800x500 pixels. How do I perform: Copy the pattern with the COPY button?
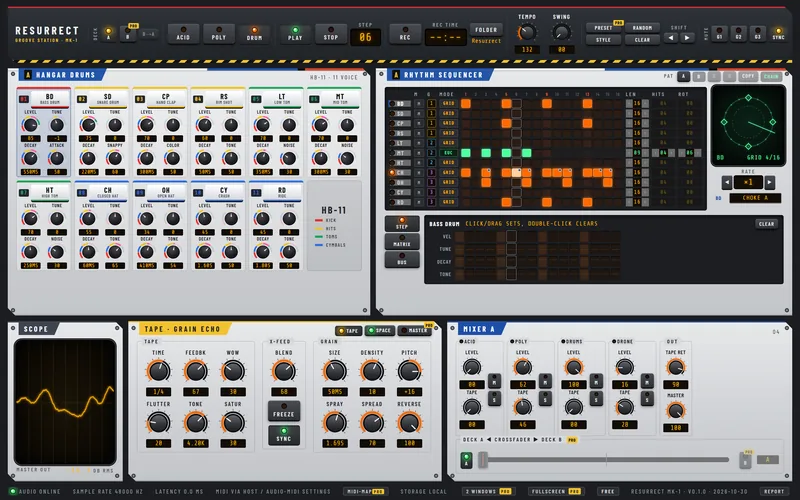point(748,77)
